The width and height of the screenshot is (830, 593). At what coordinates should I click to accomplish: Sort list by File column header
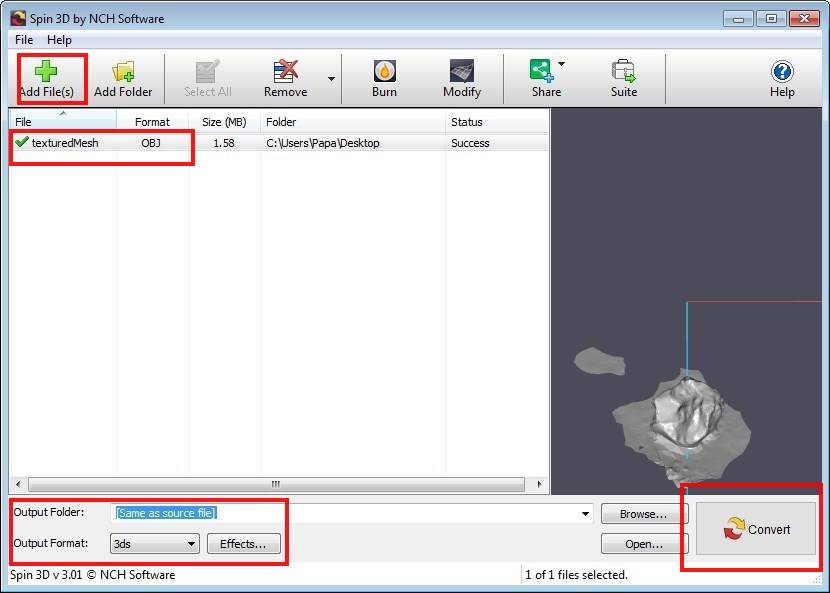(62, 121)
